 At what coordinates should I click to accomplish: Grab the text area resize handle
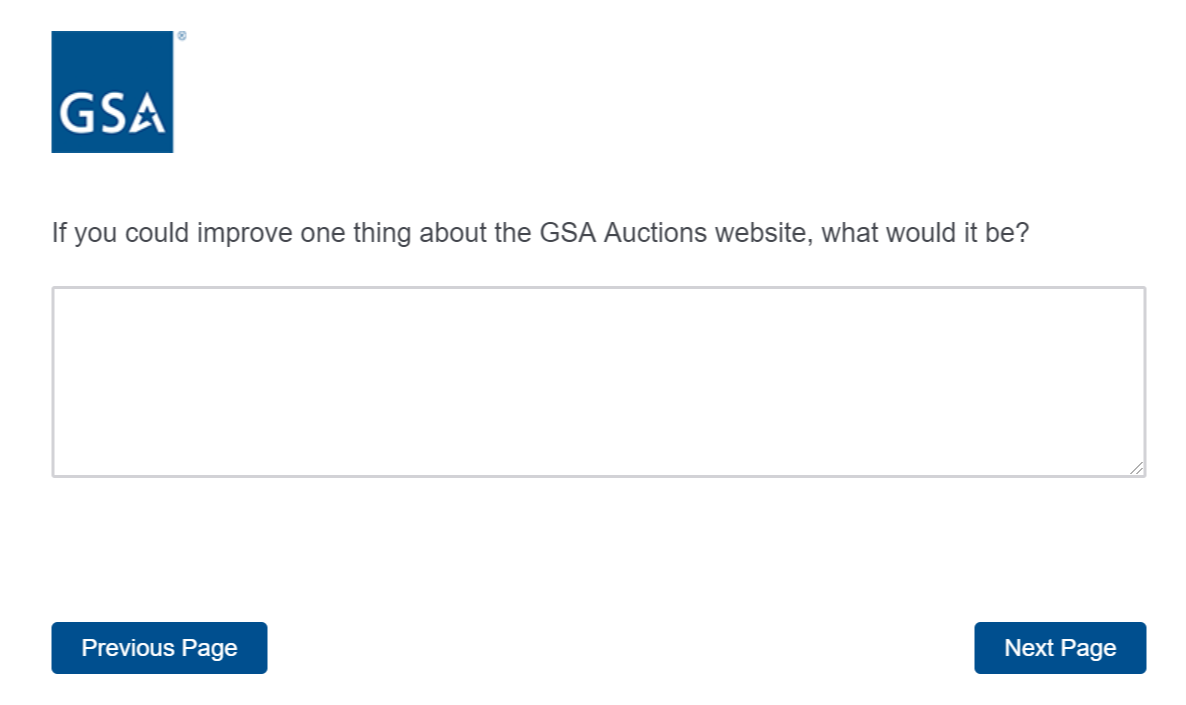point(1137,468)
